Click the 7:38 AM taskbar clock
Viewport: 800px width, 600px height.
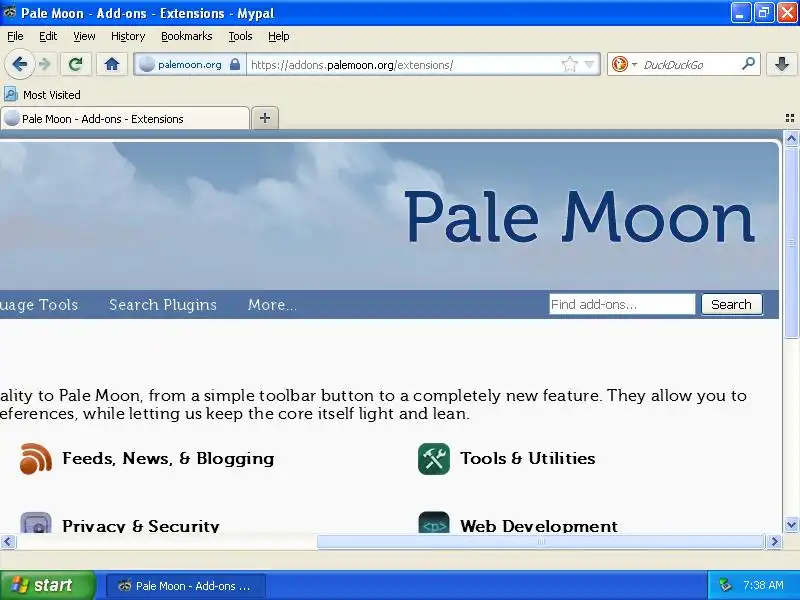point(763,585)
